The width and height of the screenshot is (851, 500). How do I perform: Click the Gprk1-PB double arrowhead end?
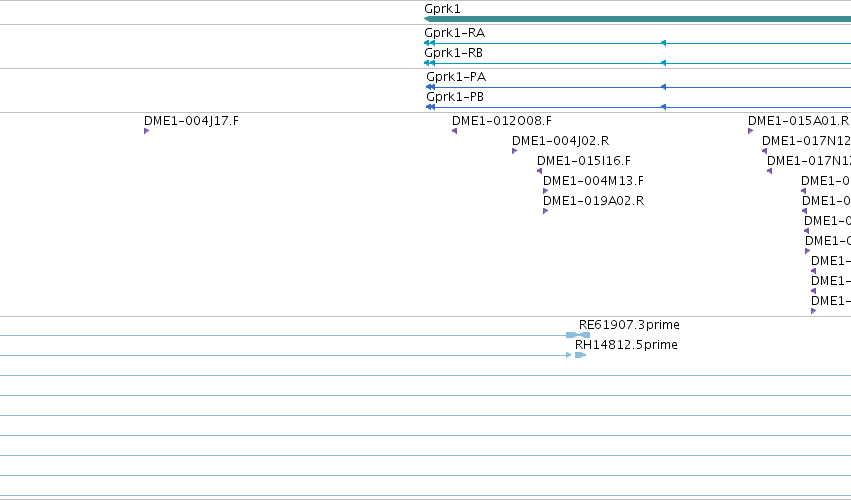(430, 107)
